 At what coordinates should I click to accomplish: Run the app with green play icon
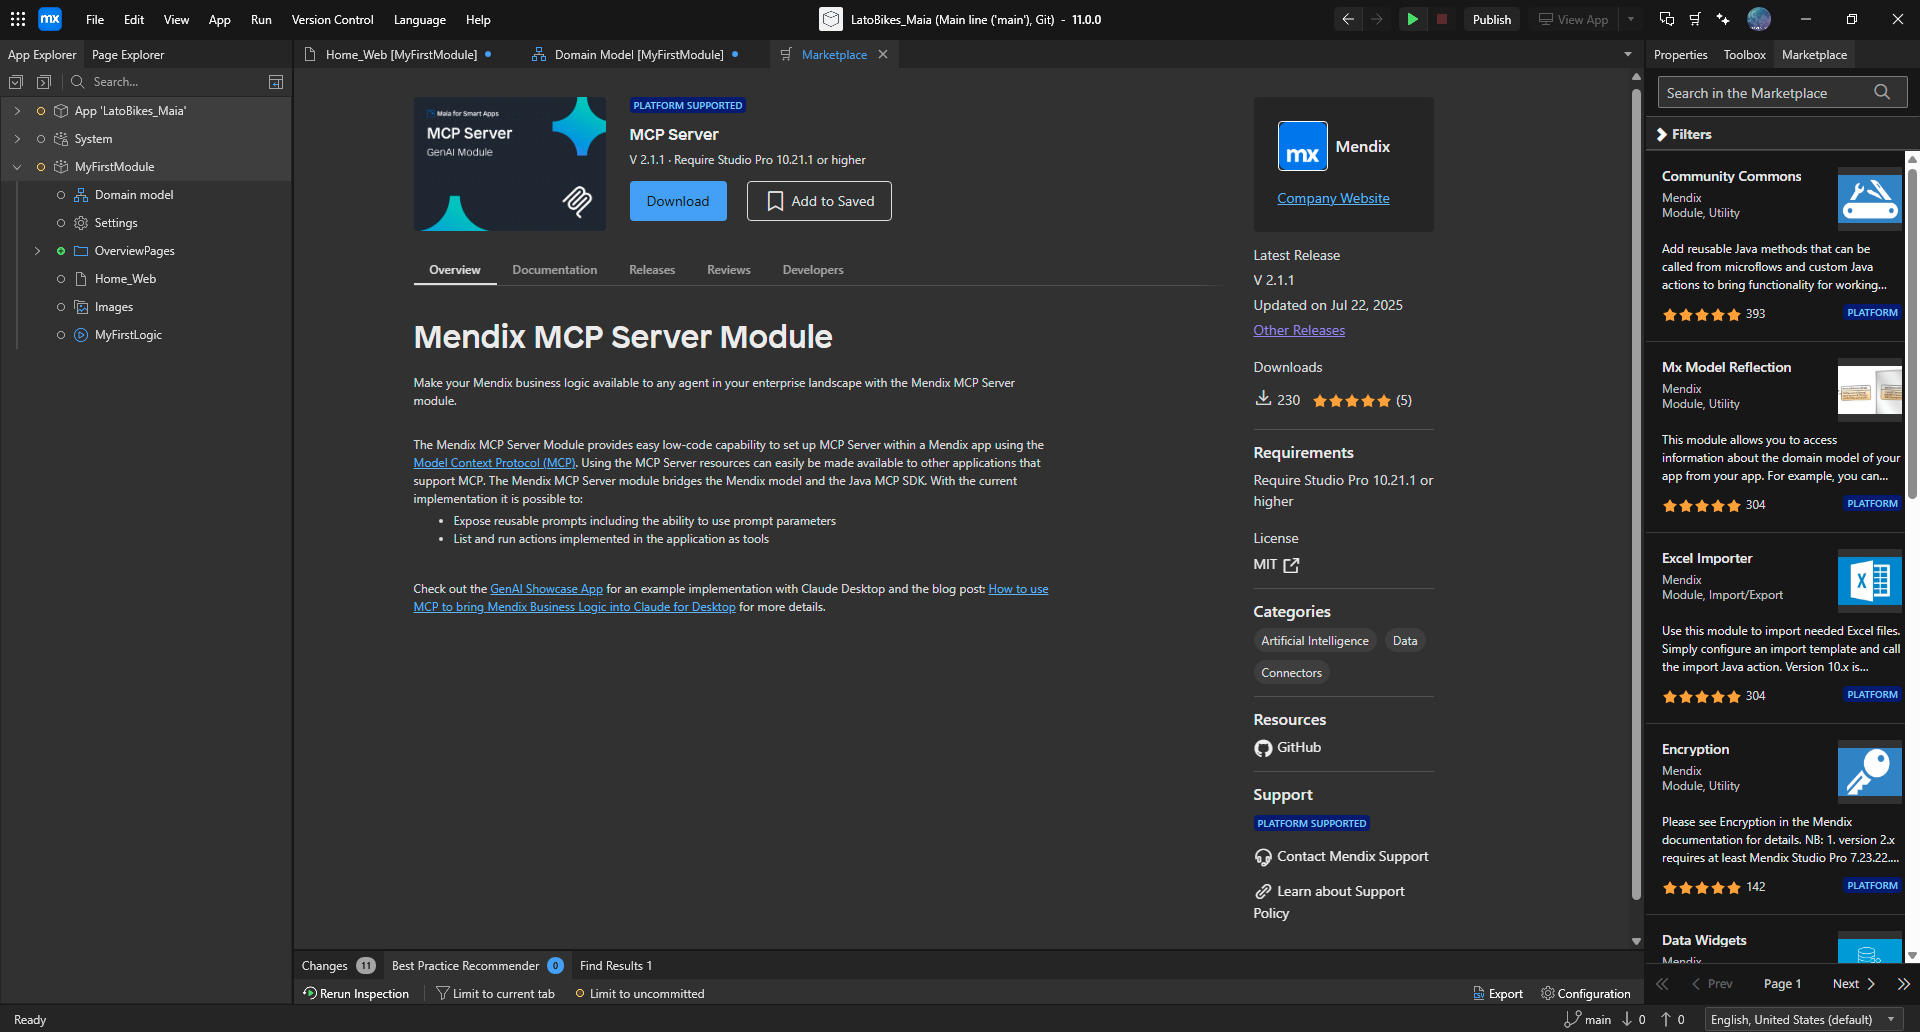coord(1412,19)
